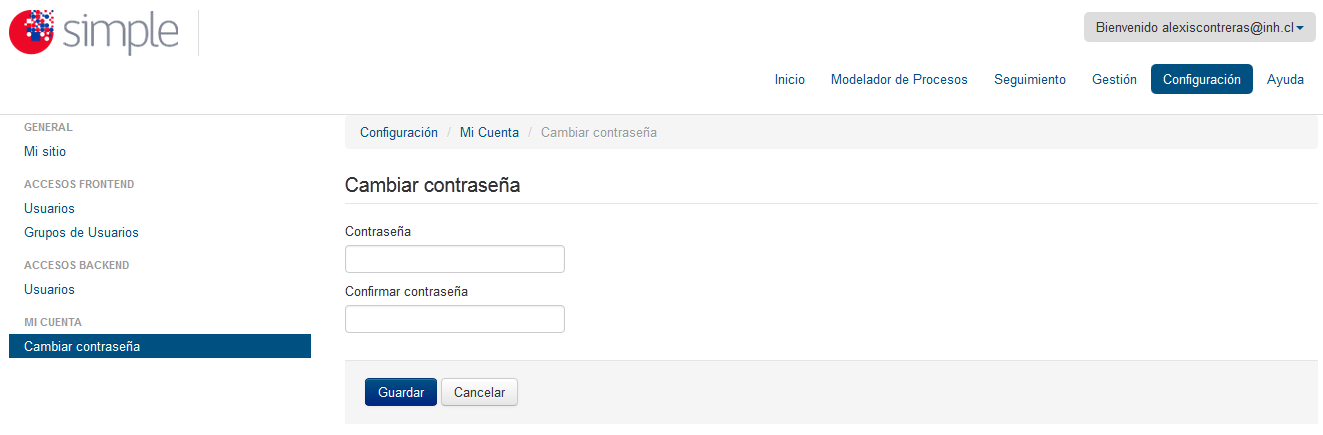
Task: Click the Configuración active tab
Action: pos(1202,80)
